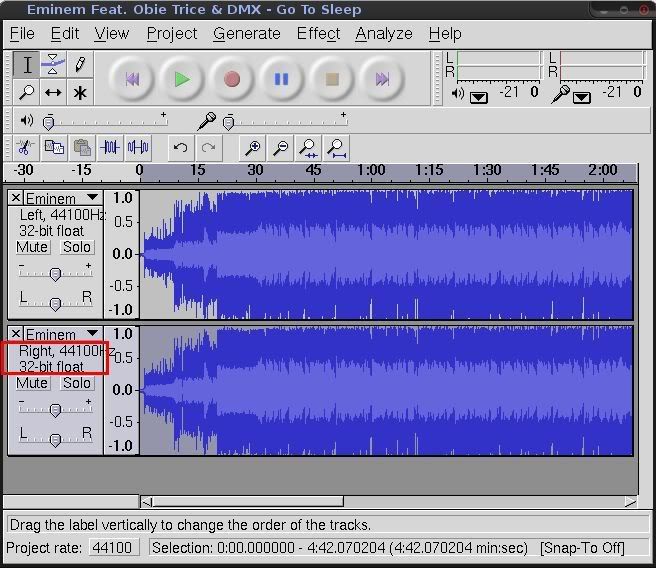Click Snap-To Off status text

[x=582, y=548]
